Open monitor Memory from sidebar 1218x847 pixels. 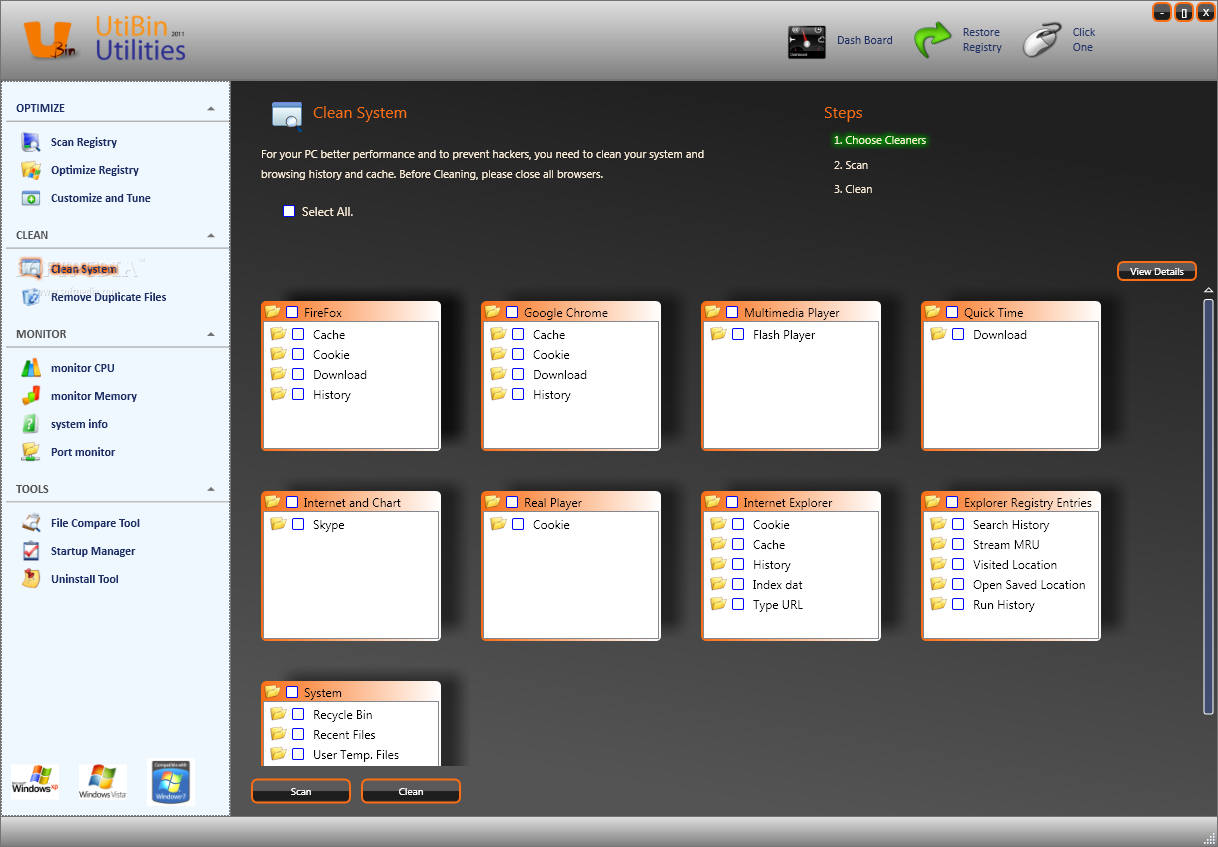pyautogui.click(x=94, y=396)
